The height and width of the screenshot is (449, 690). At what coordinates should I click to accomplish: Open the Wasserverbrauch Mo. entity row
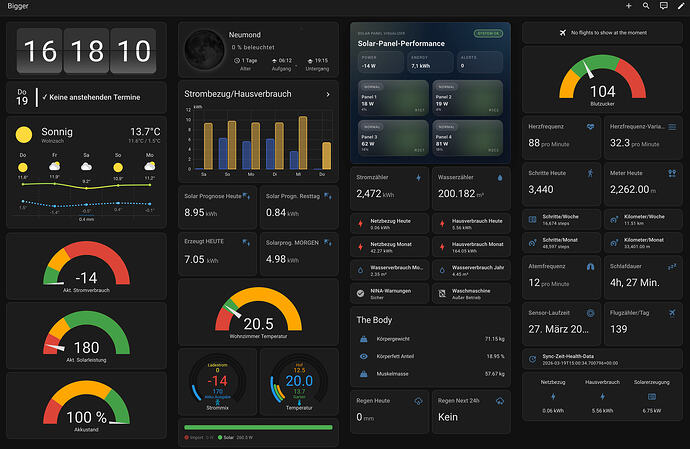tap(389, 270)
